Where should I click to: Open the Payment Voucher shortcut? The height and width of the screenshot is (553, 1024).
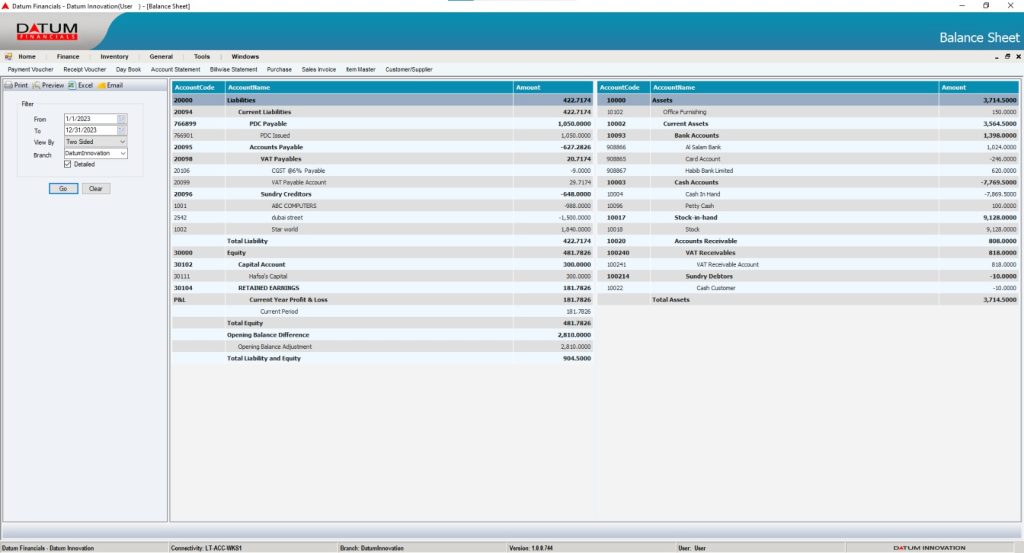pos(29,69)
